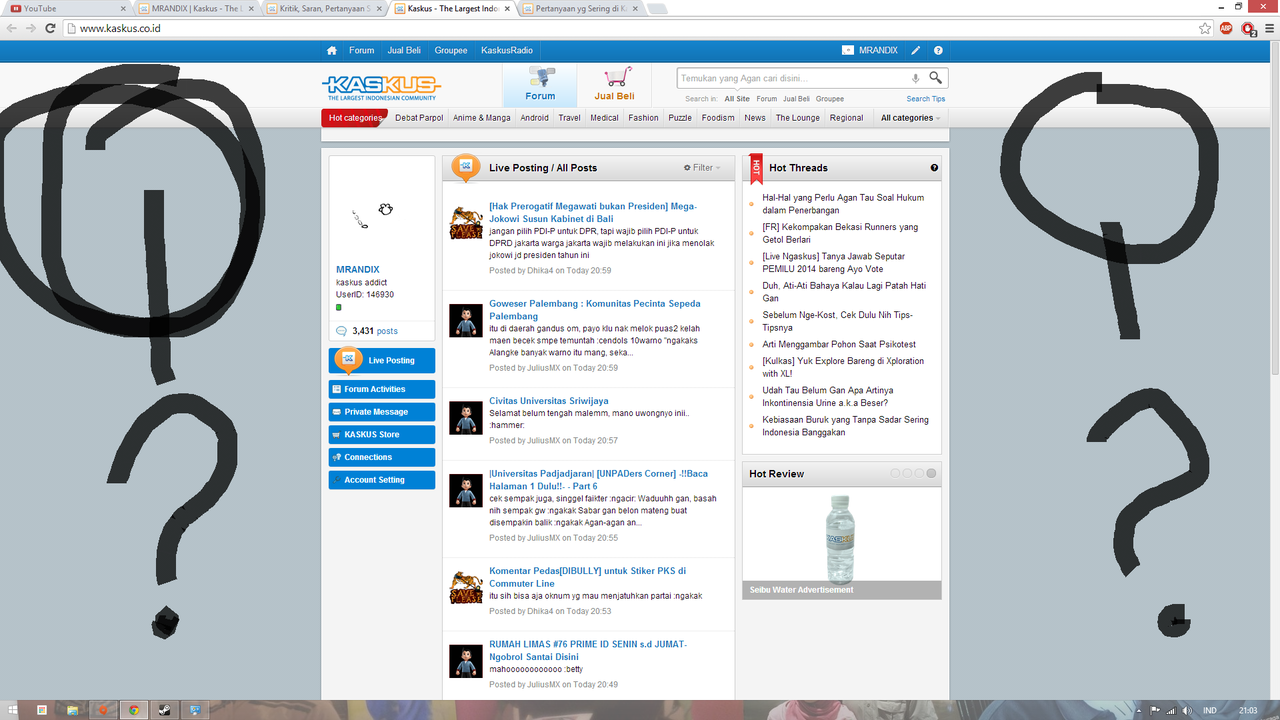This screenshot has width=1280, height=720.
Task: Open Private Message sidebar button
Action: 382,412
